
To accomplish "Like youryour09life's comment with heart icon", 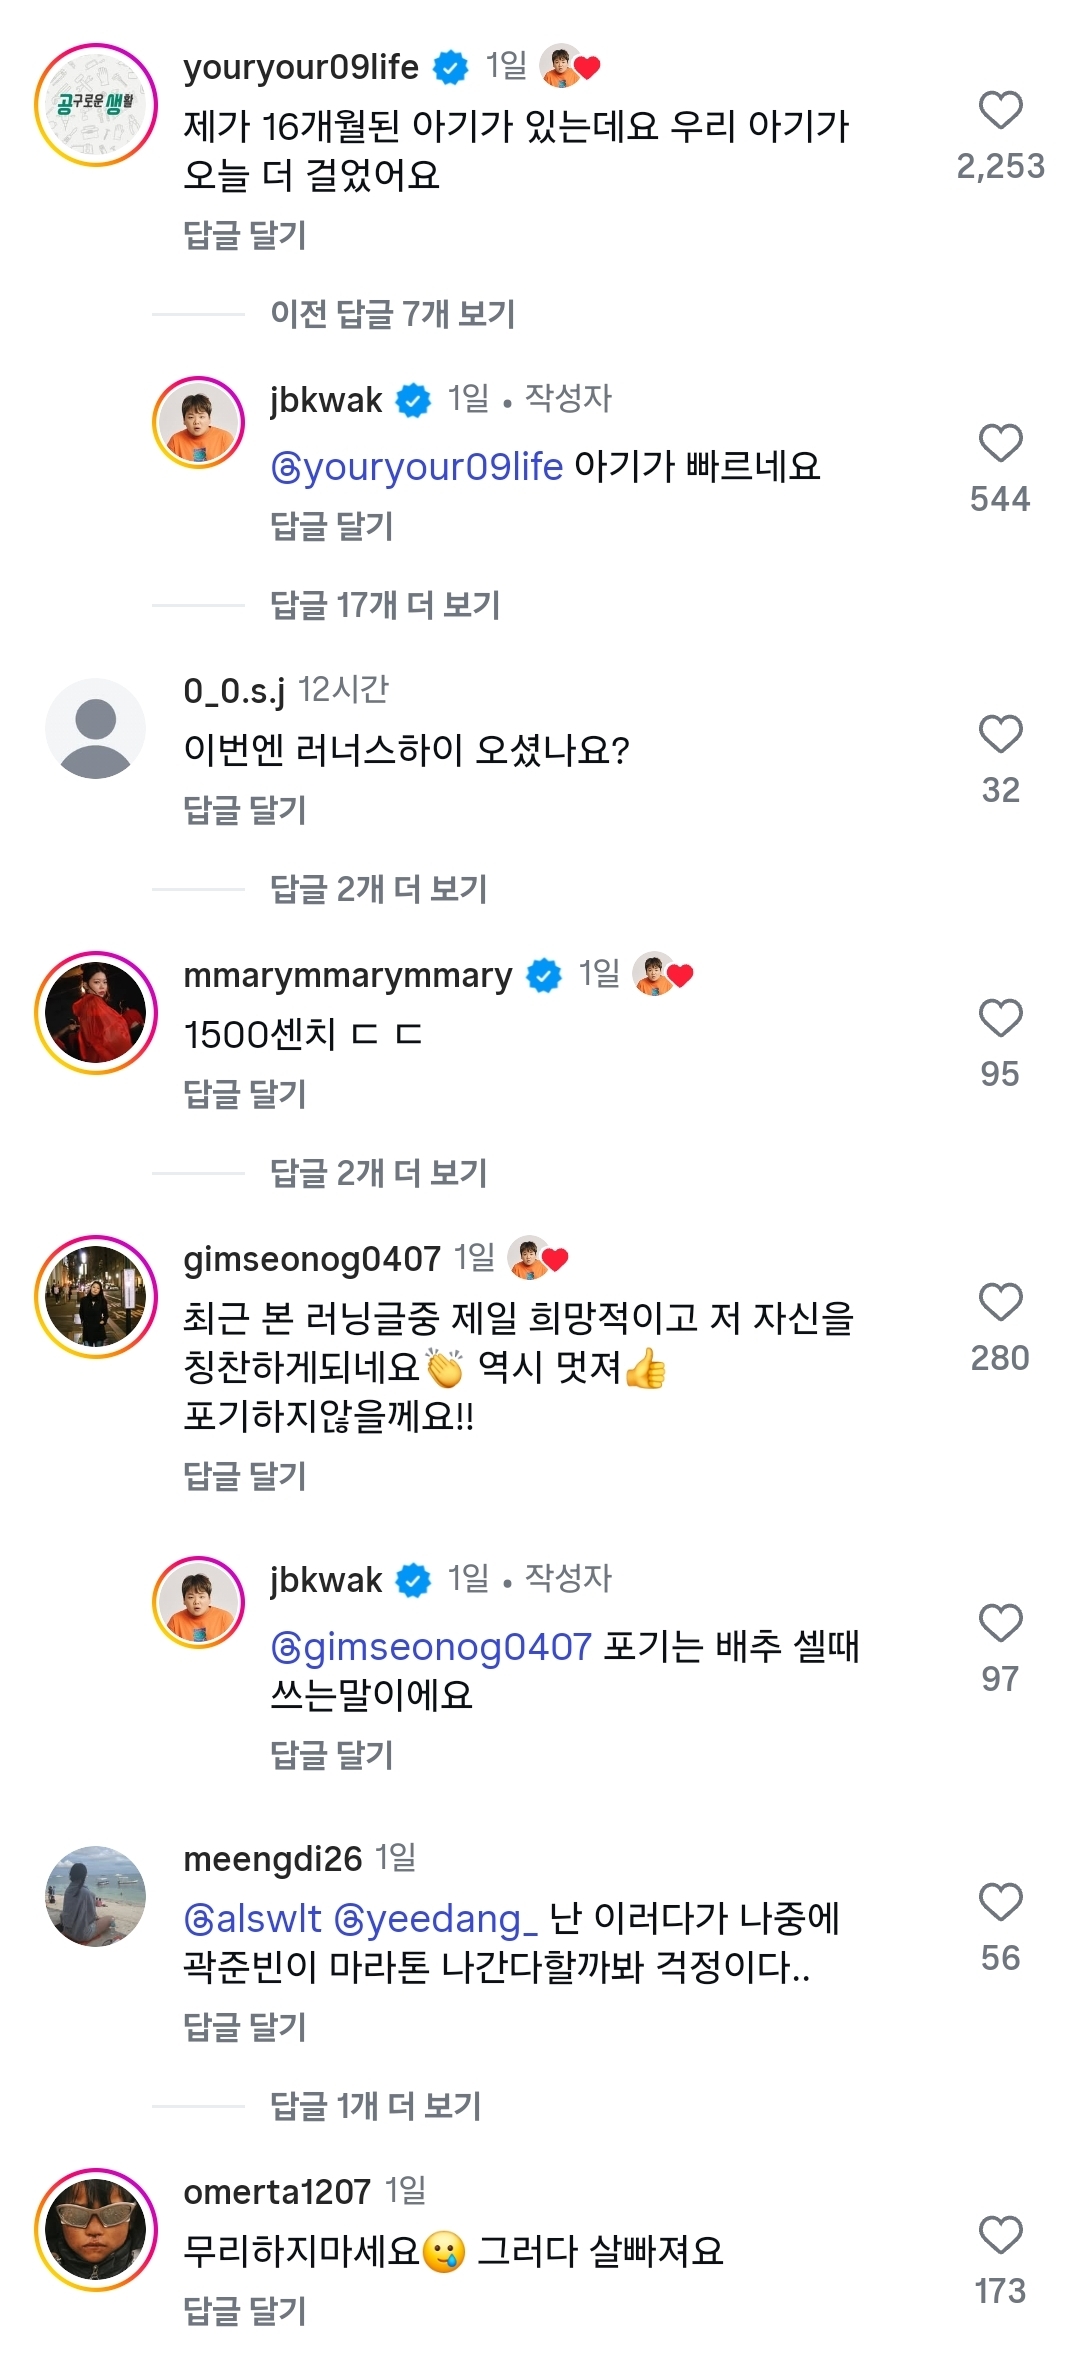I will (x=1000, y=111).
